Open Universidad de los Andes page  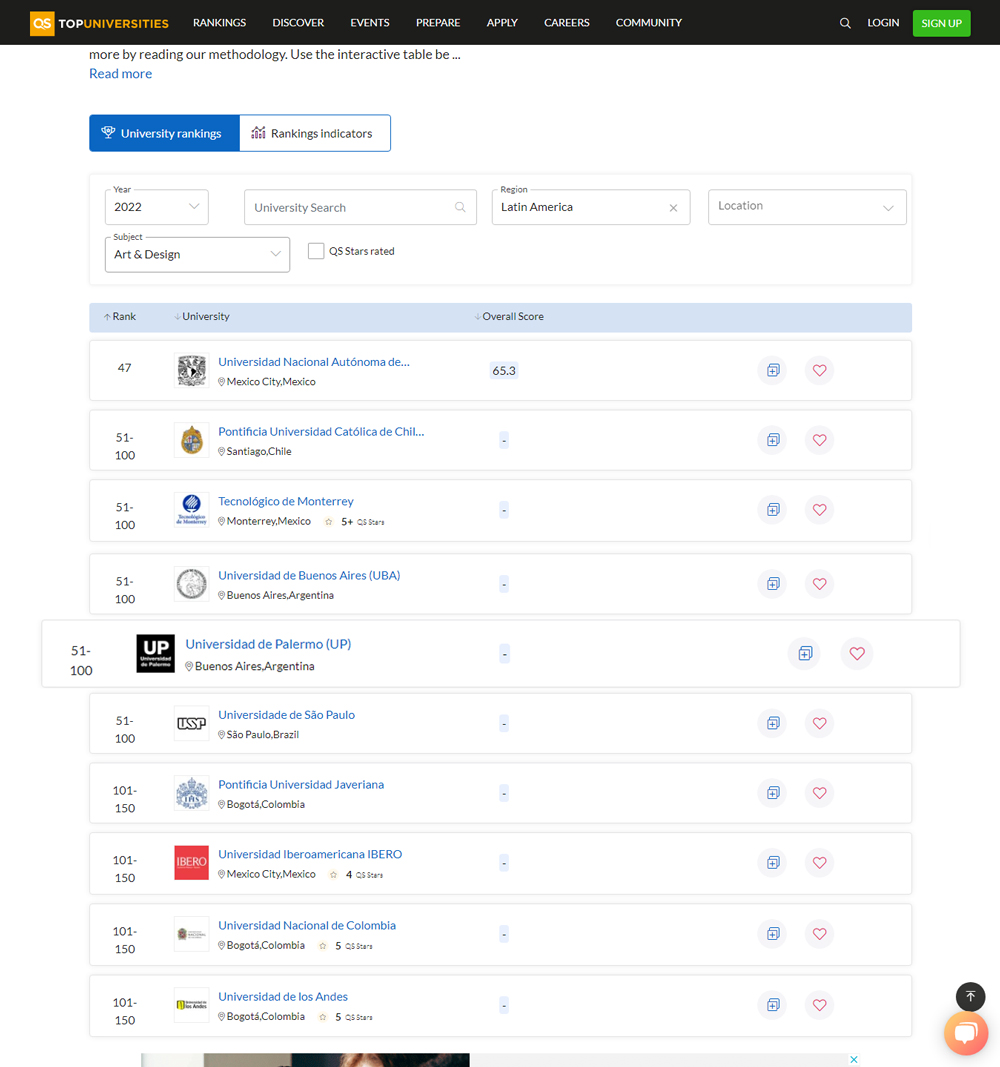pyautogui.click(x=283, y=996)
